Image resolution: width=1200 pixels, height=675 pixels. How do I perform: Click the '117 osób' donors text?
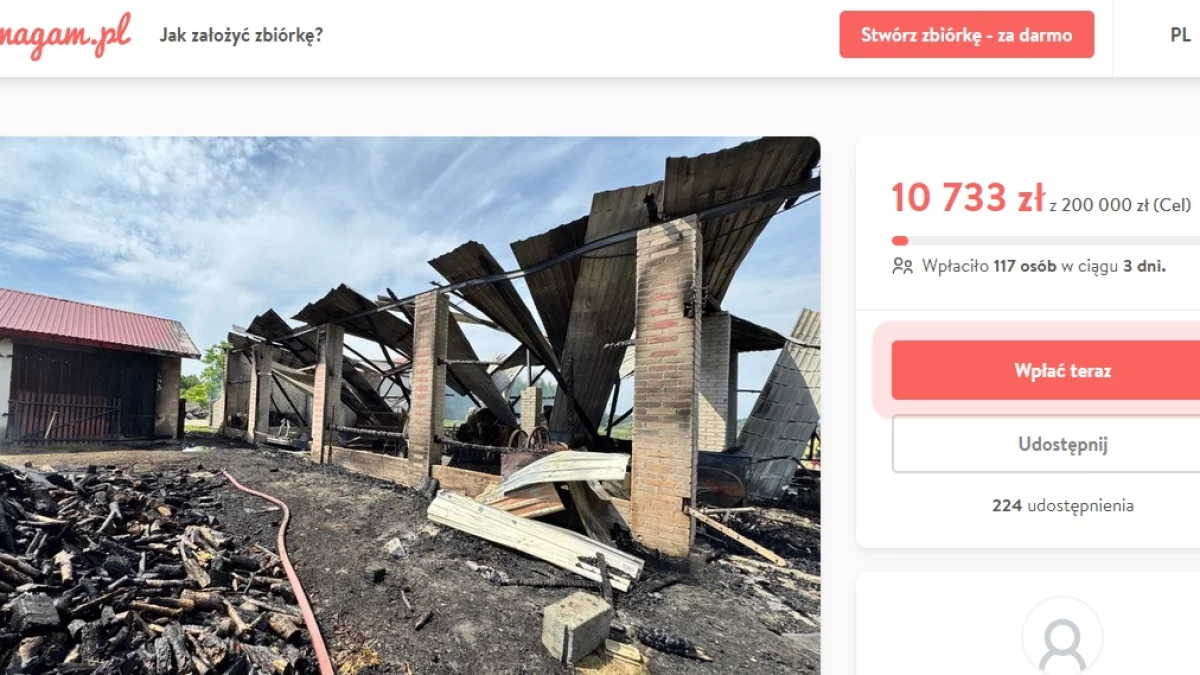tap(1025, 266)
